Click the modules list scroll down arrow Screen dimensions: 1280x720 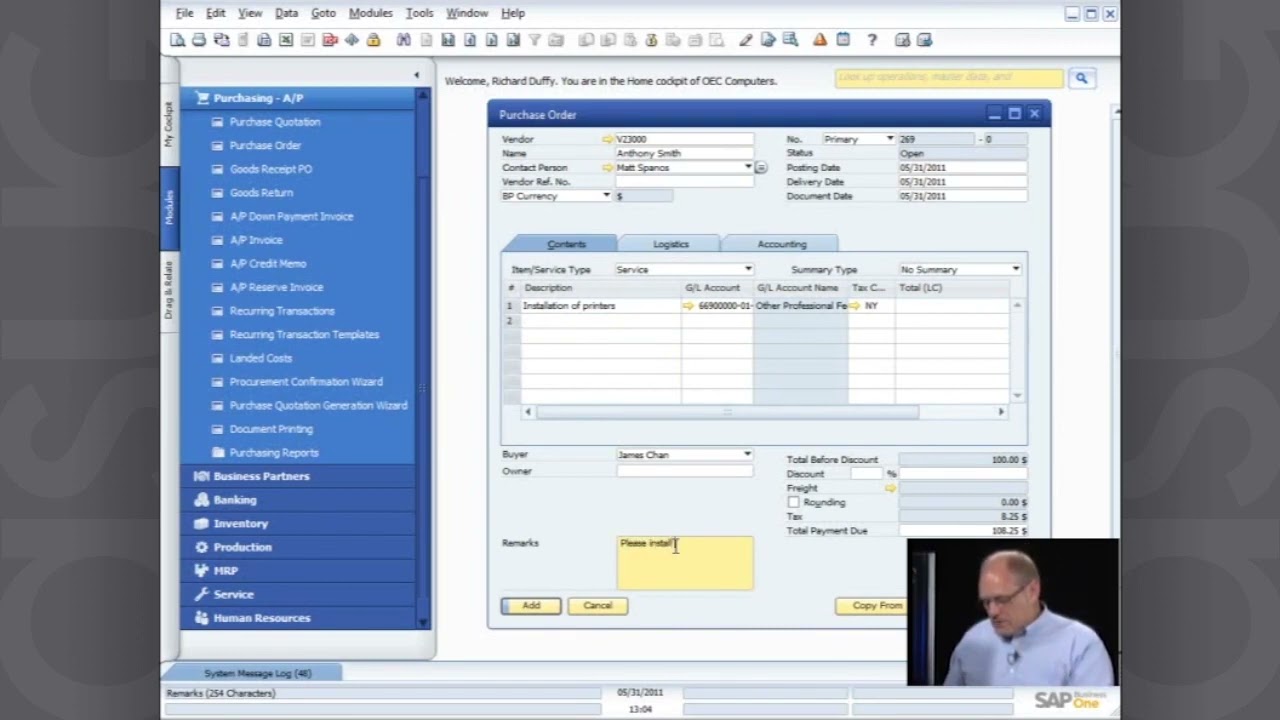tap(422, 622)
